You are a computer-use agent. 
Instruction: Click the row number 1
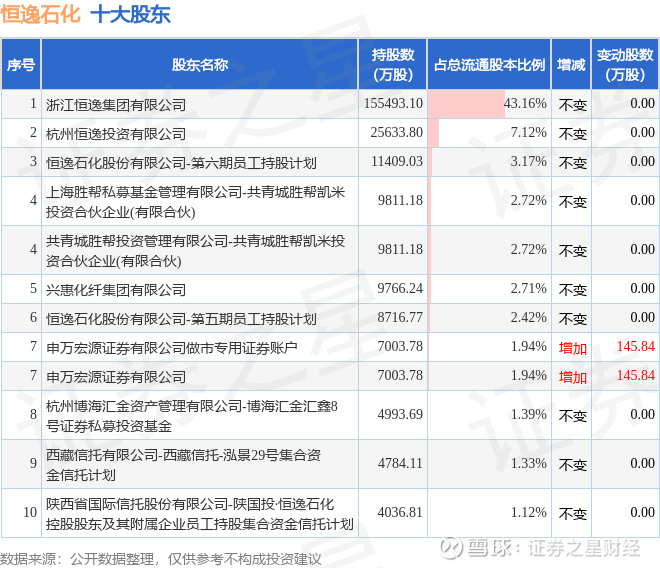pos(33,104)
